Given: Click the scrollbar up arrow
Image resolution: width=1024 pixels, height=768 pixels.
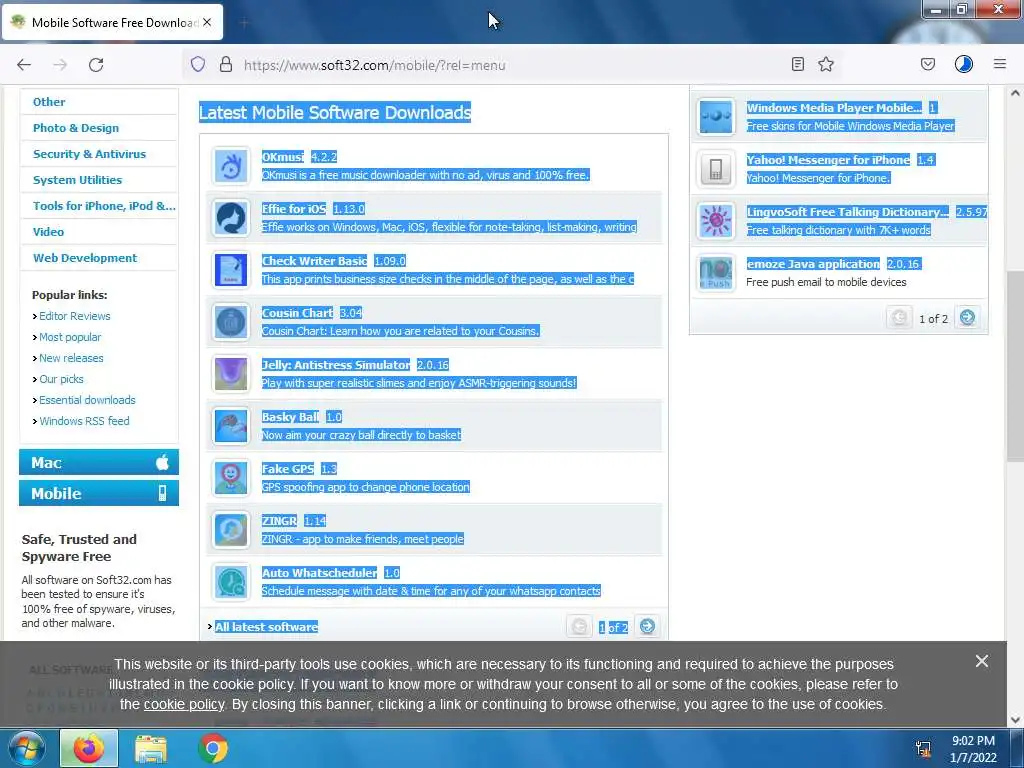Looking at the screenshot, I should [x=1015, y=93].
